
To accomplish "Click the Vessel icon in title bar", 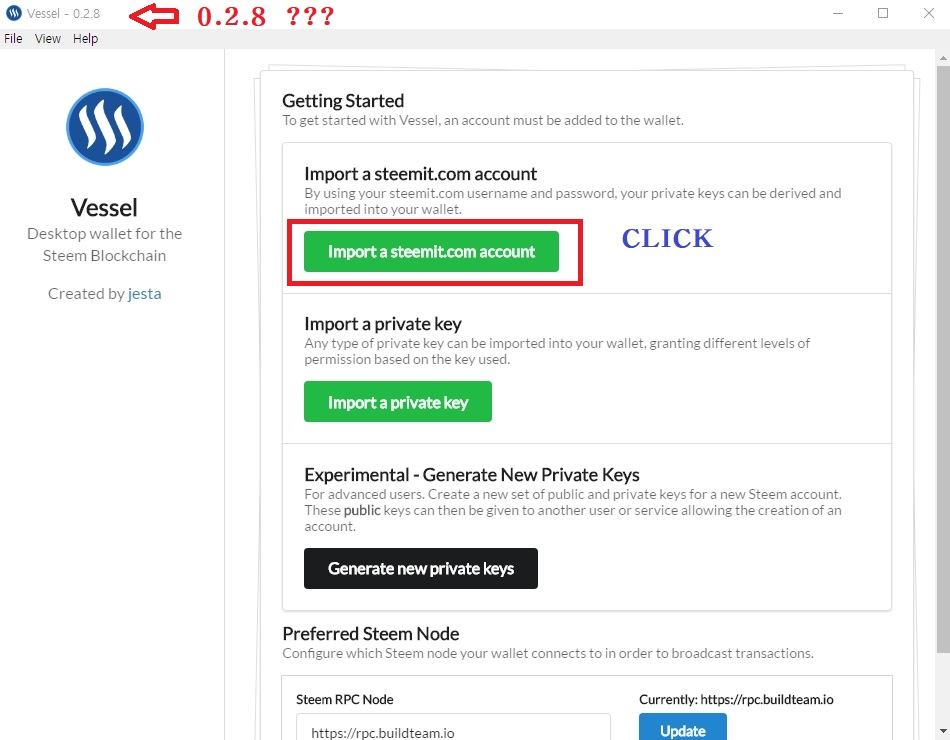I will click(13, 13).
